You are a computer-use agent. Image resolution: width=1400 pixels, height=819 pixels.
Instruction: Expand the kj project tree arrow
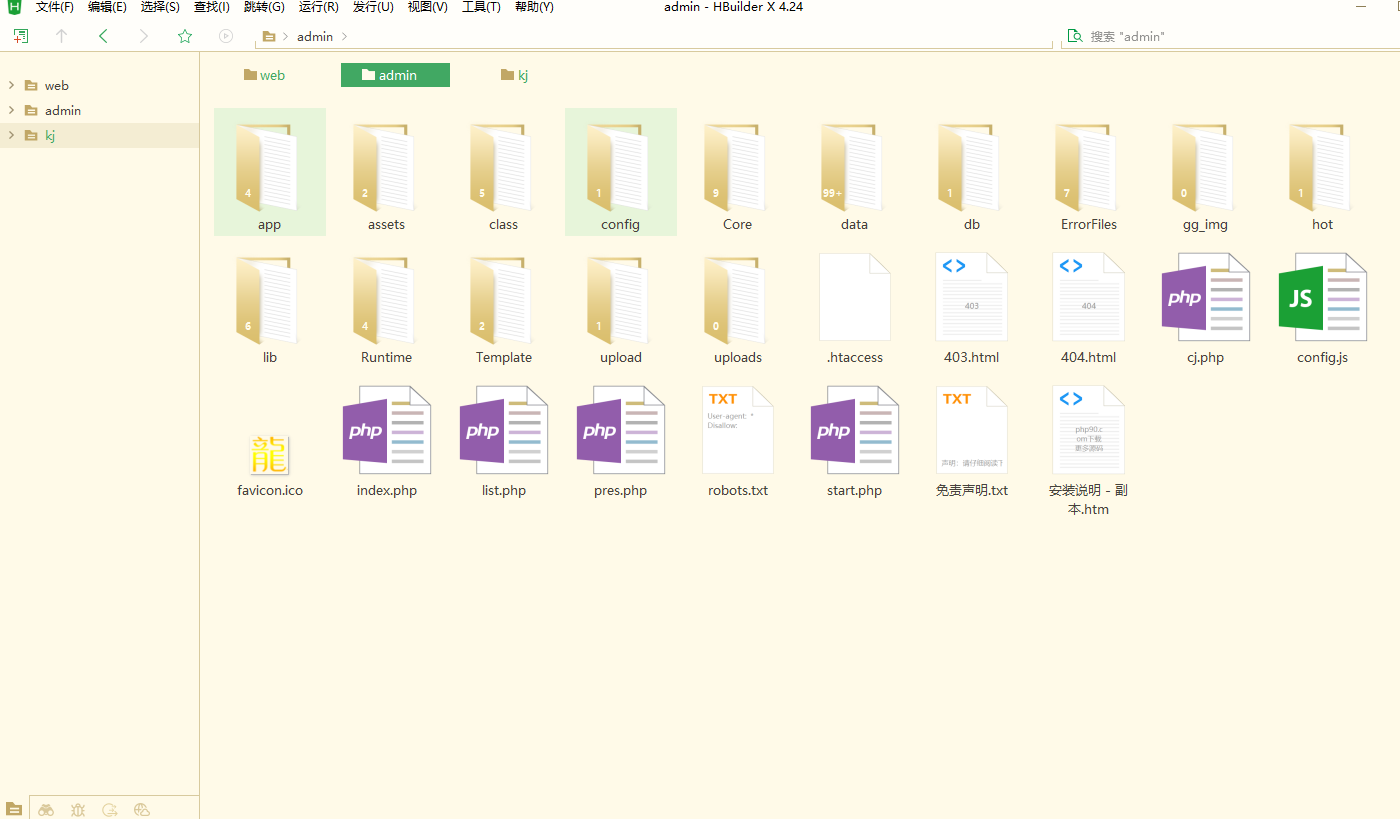tap(11, 135)
